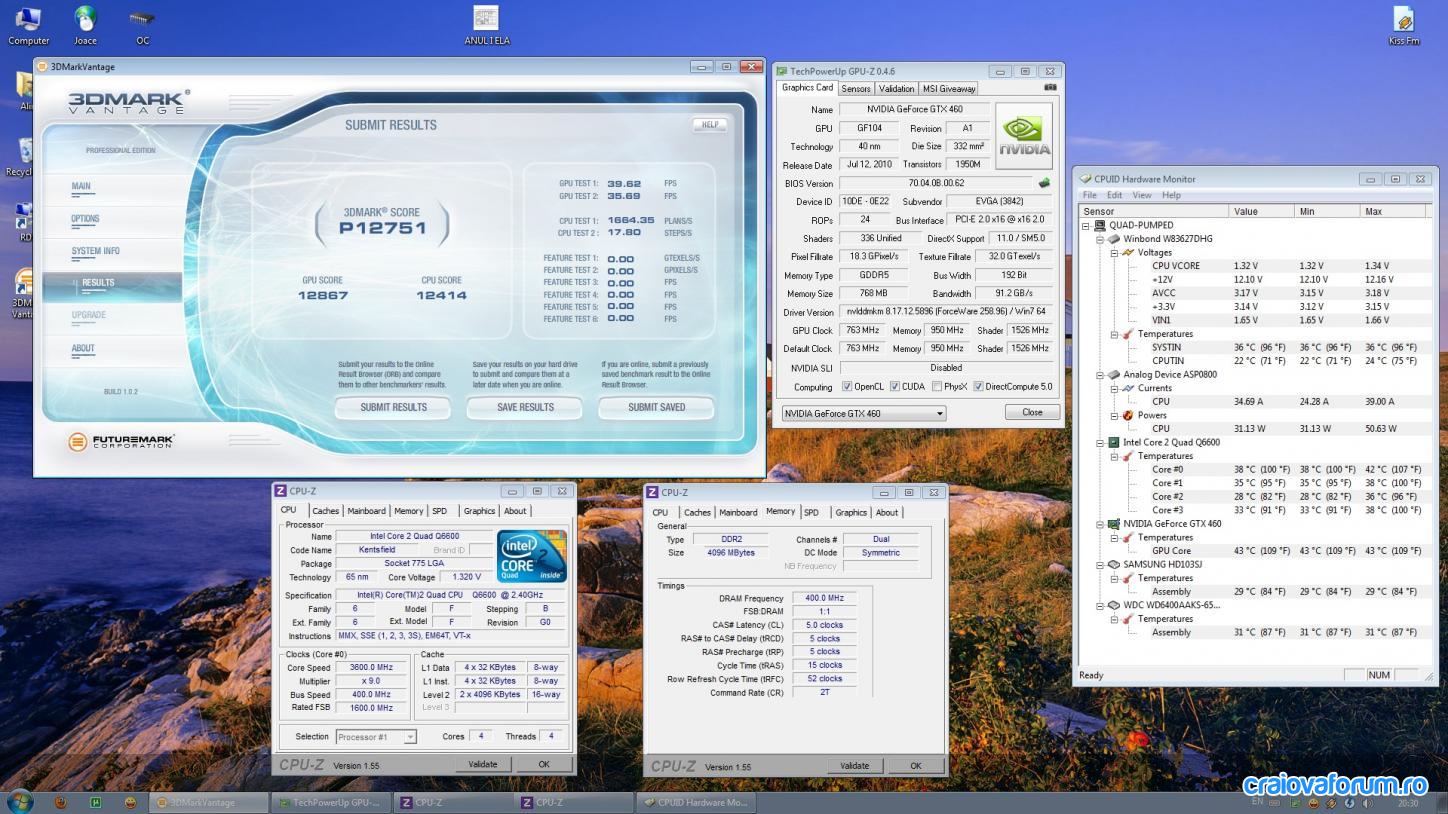
Task: Click the GPU-Z camera screenshot icon
Action: coord(1050,88)
